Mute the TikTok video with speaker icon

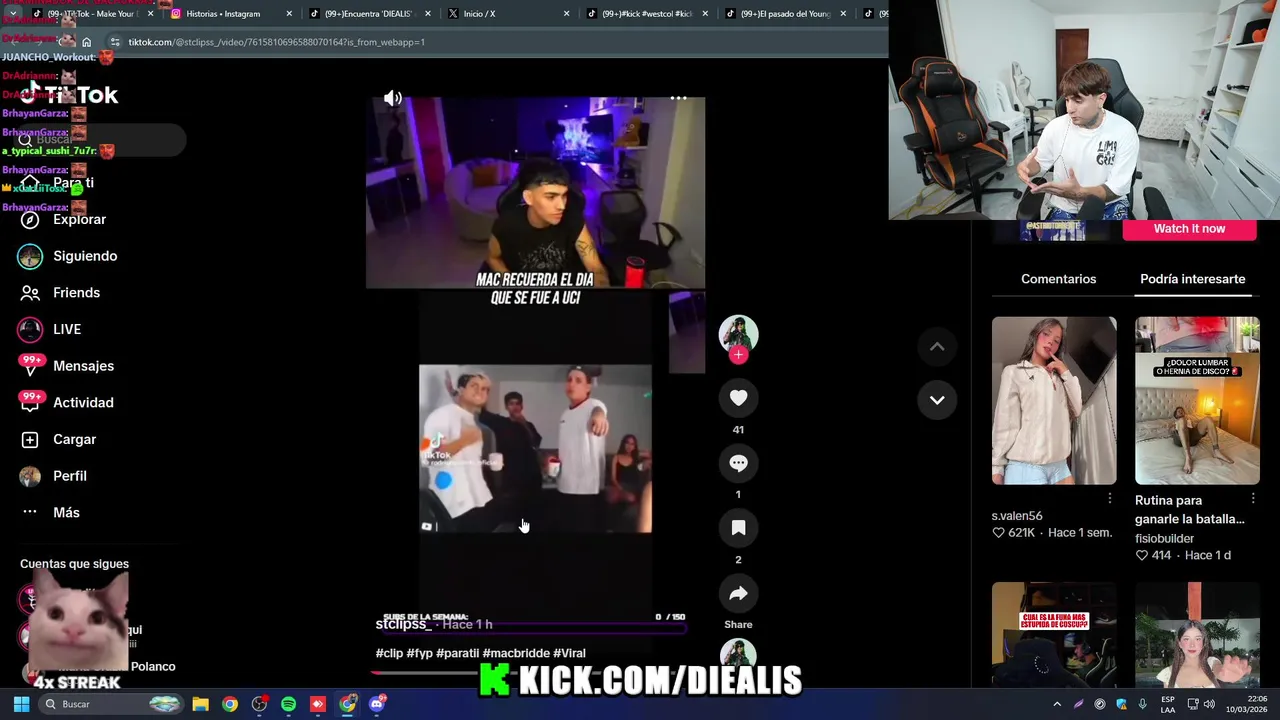(393, 98)
